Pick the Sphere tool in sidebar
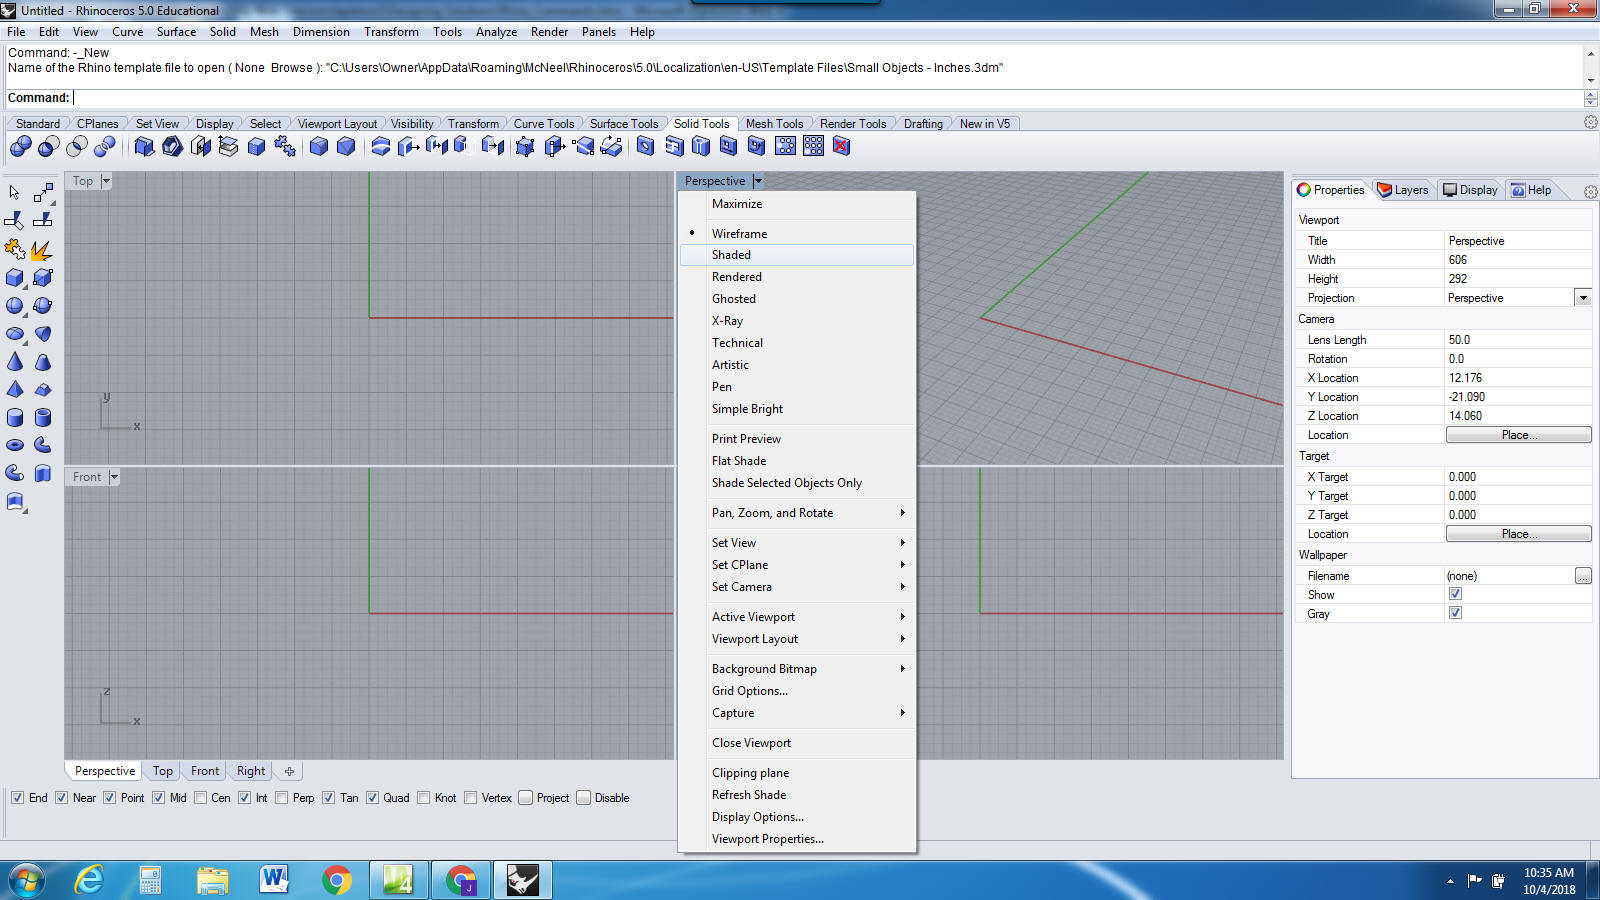 15,306
